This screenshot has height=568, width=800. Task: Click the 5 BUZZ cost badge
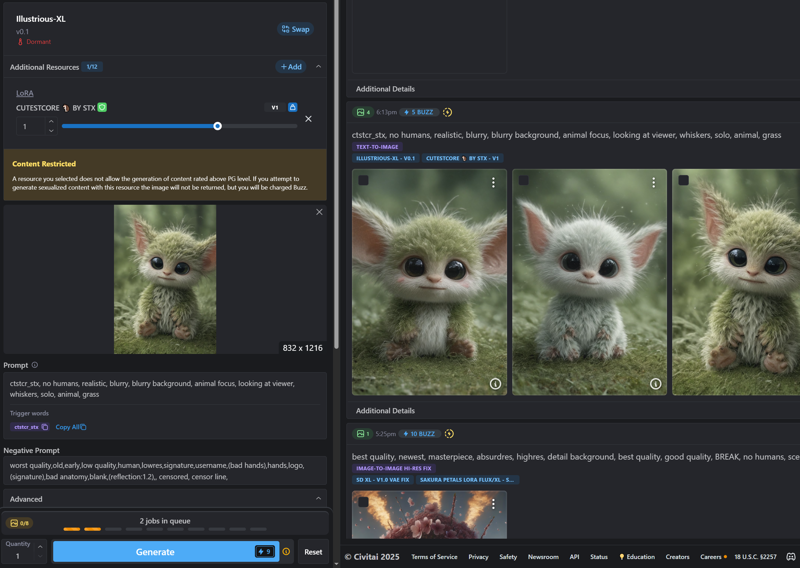point(419,112)
